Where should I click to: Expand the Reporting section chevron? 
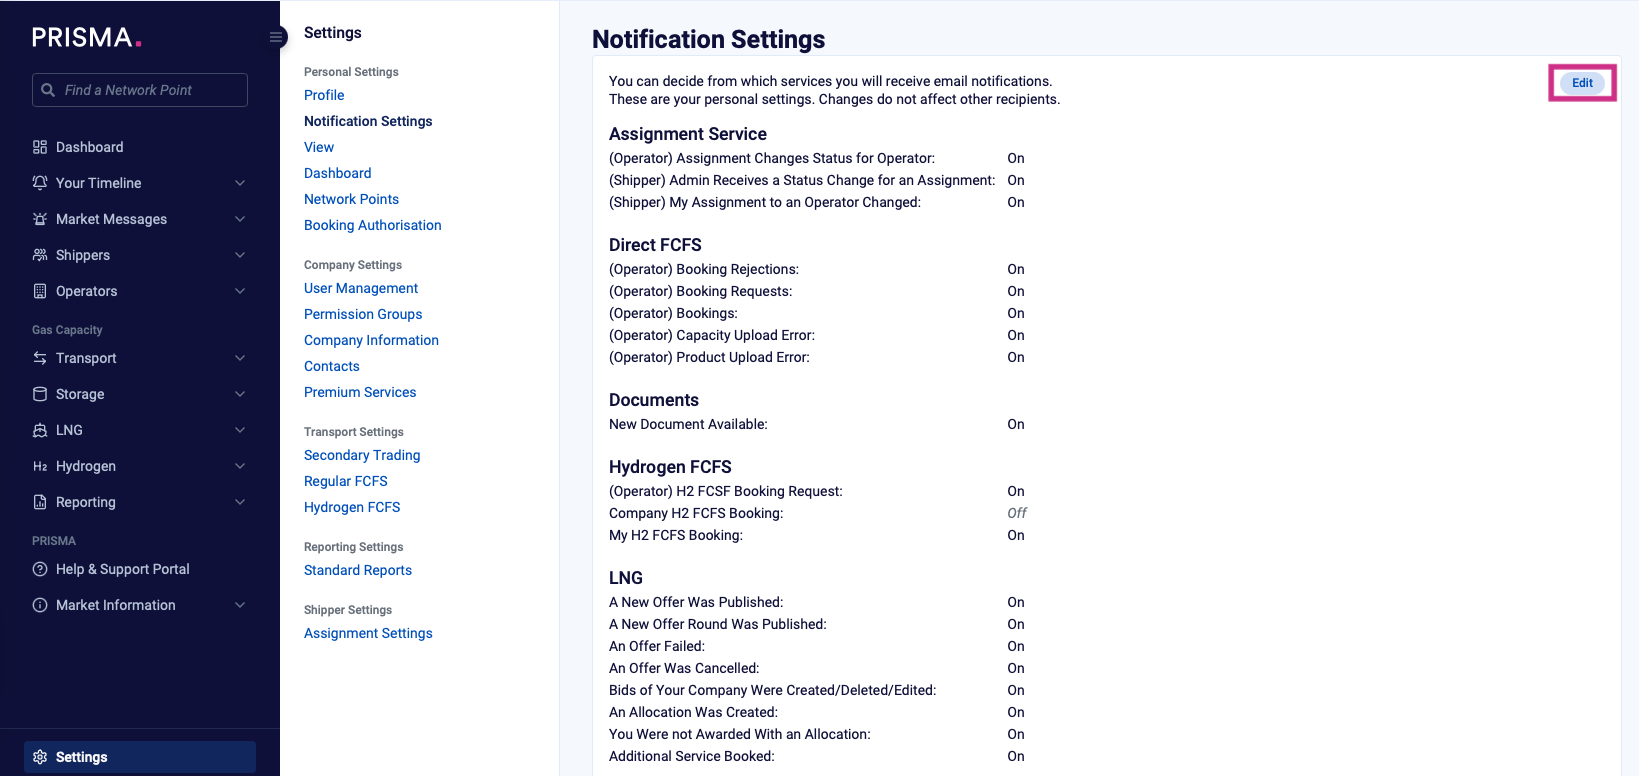click(240, 502)
